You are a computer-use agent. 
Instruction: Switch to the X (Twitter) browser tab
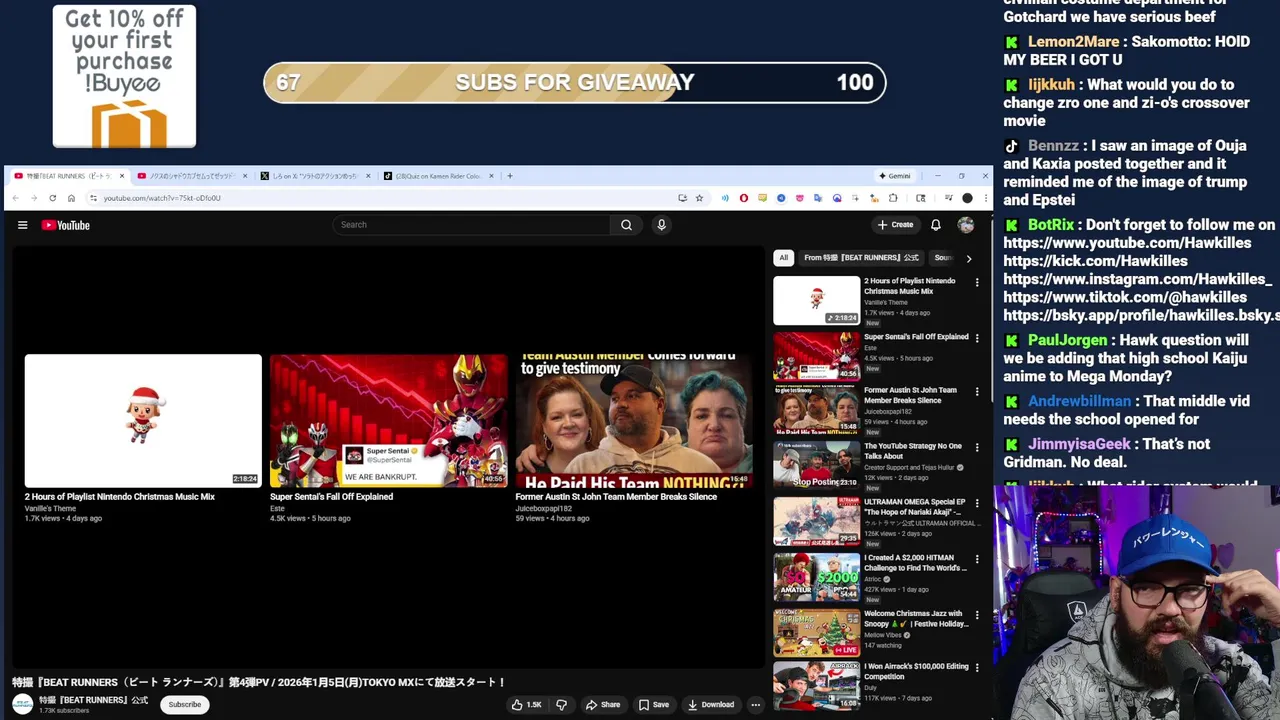coord(315,176)
